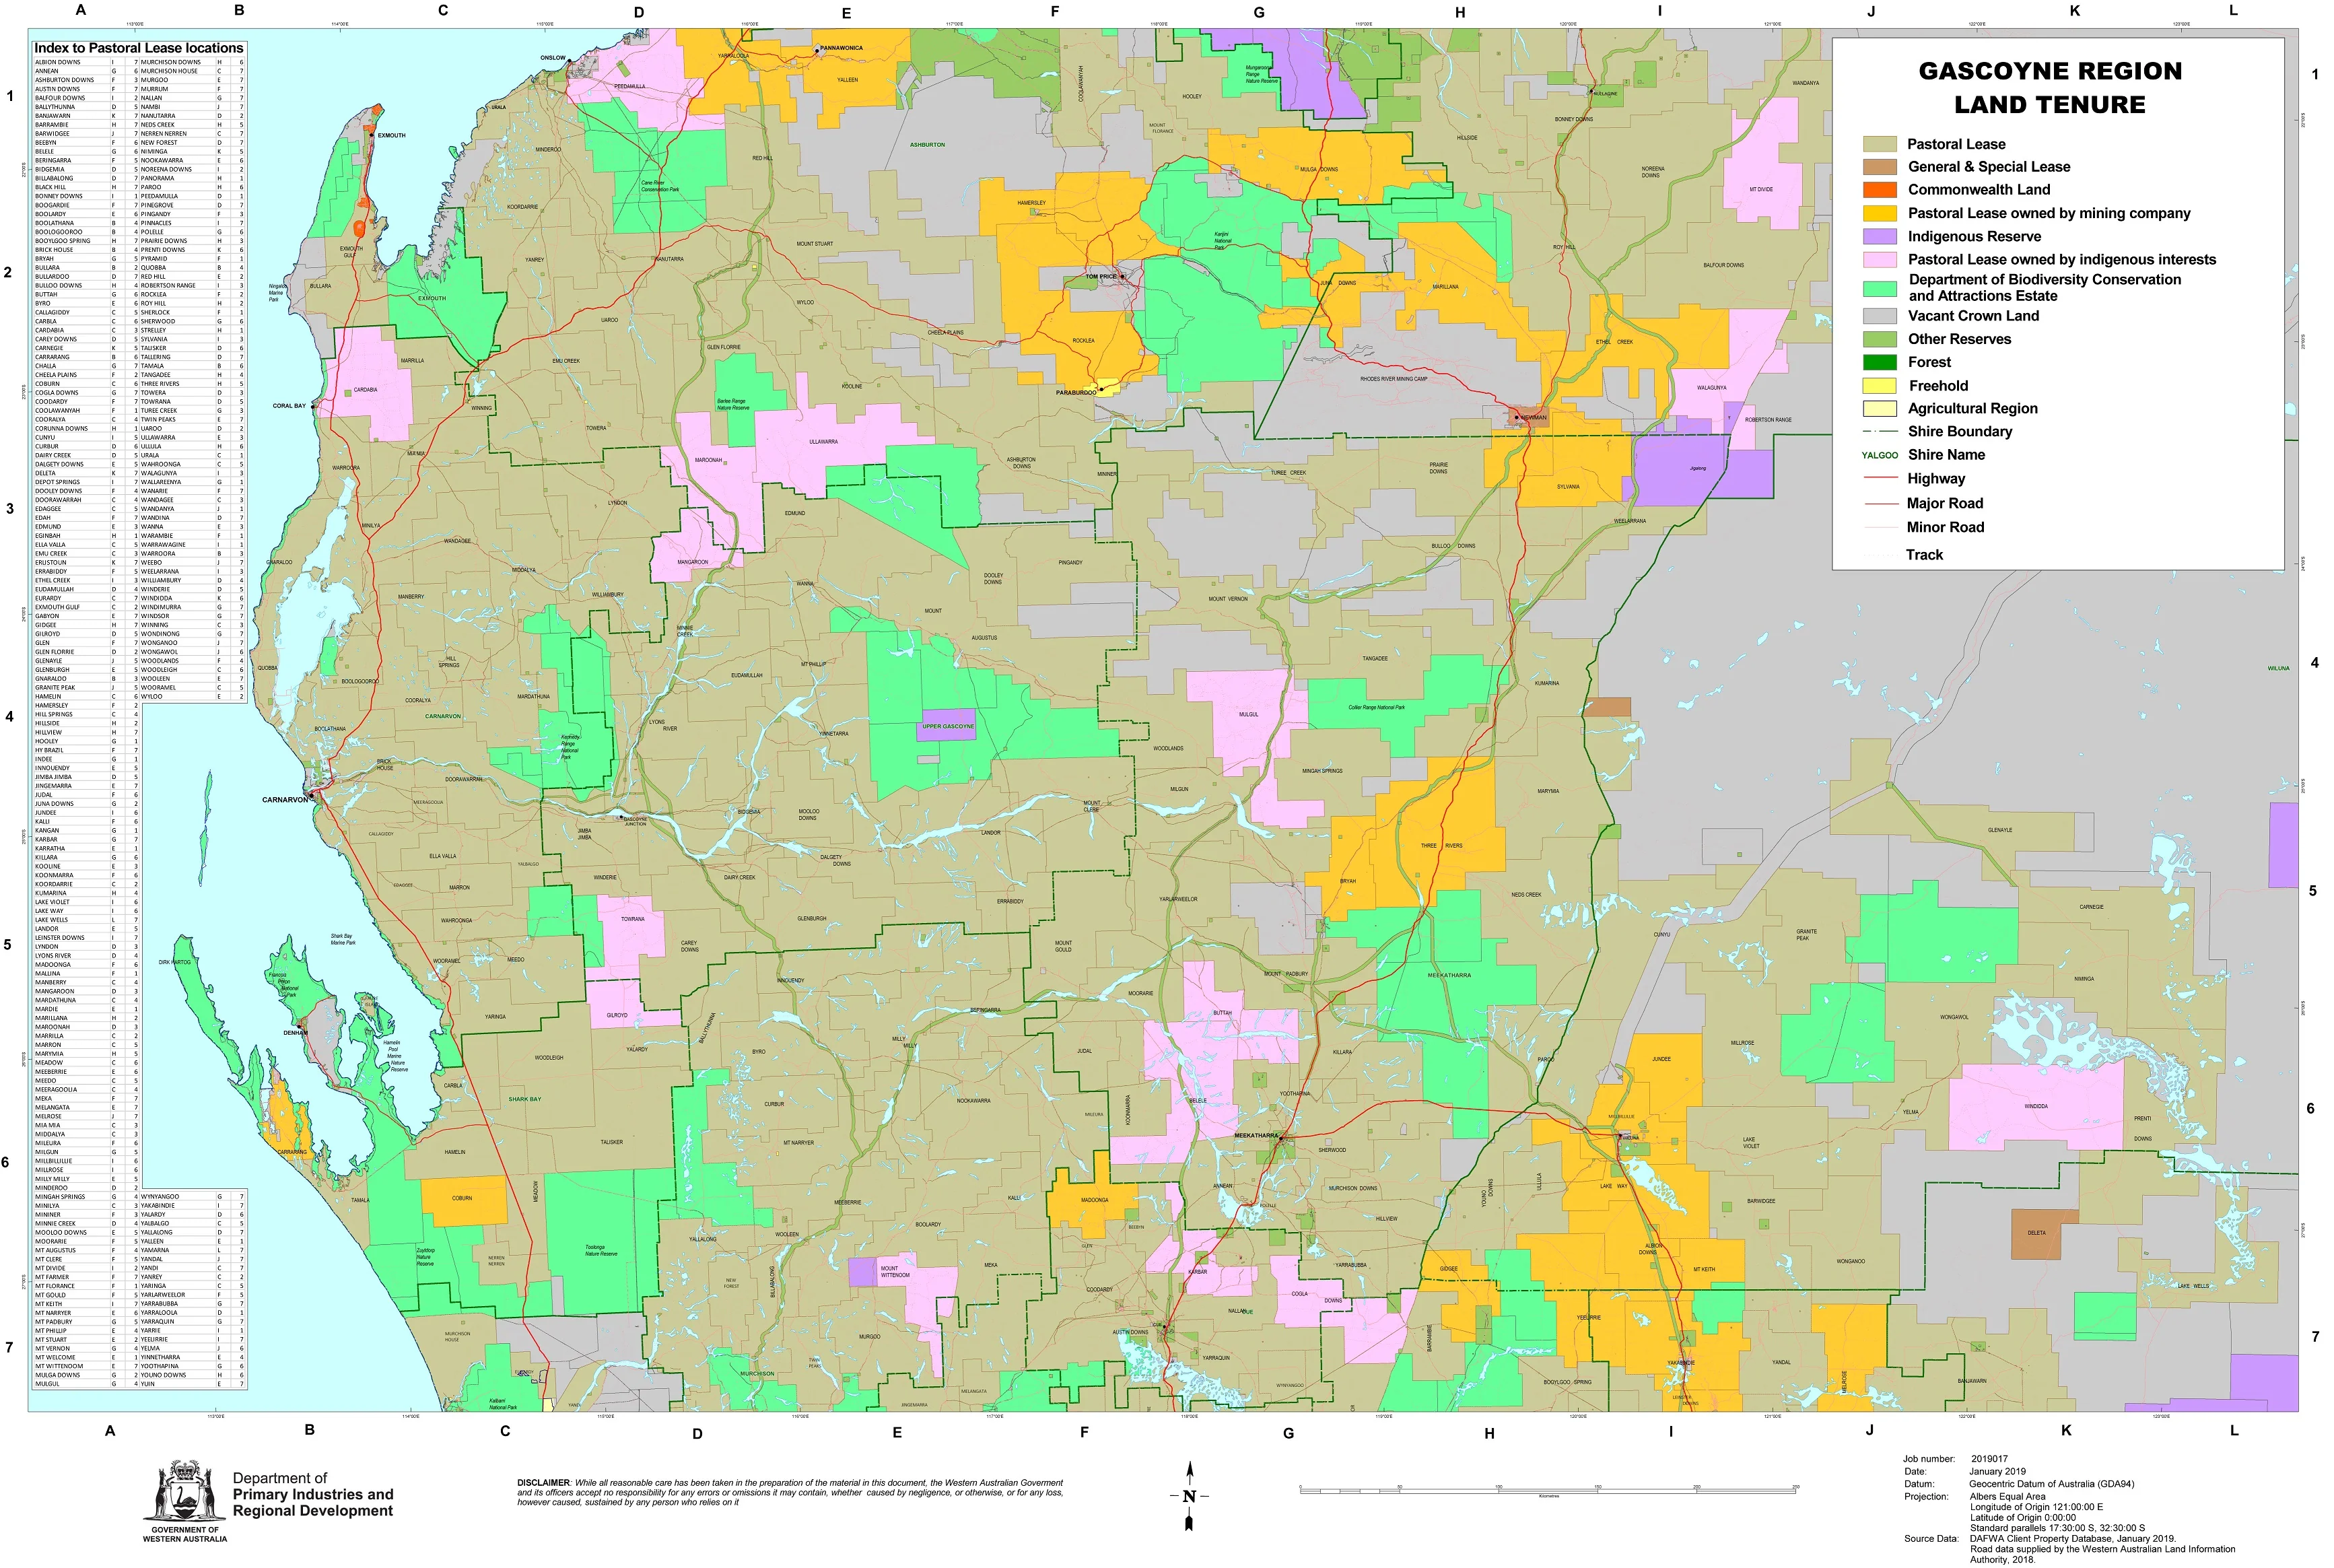Click the Biodiversity Conservation Estate green swatch

1879,288
